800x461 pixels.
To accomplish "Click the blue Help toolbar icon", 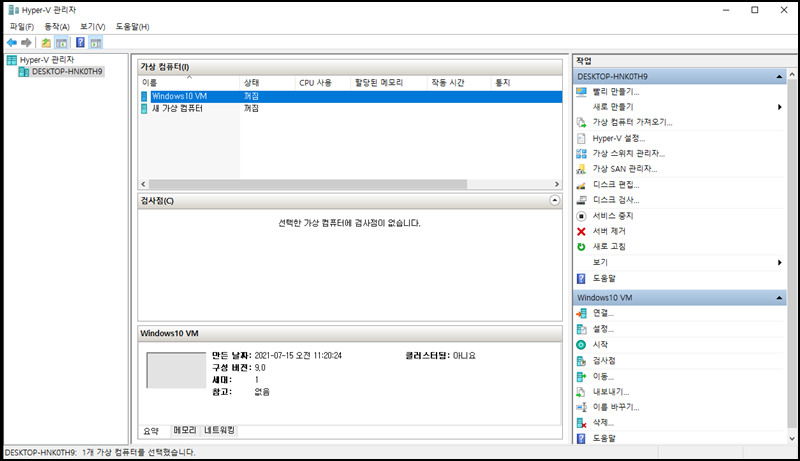I will pyautogui.click(x=80, y=43).
